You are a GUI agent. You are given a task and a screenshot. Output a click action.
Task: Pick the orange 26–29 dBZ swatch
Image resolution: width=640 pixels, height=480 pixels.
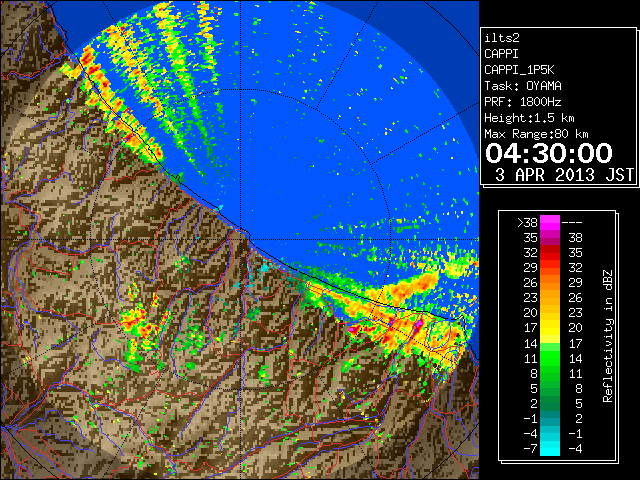550,282
